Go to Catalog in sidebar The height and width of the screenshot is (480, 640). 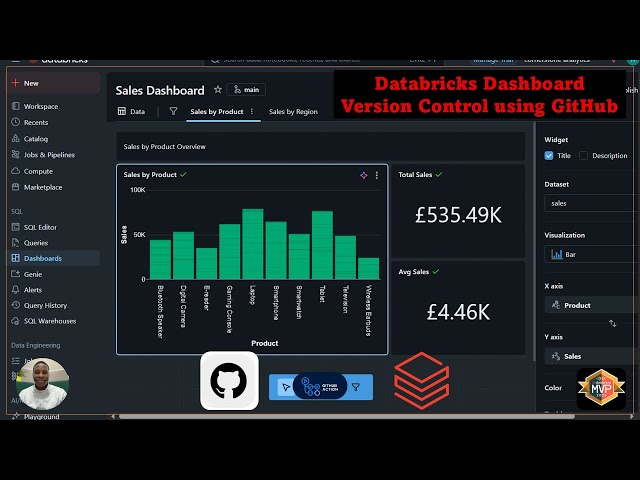pyautogui.click(x=36, y=139)
